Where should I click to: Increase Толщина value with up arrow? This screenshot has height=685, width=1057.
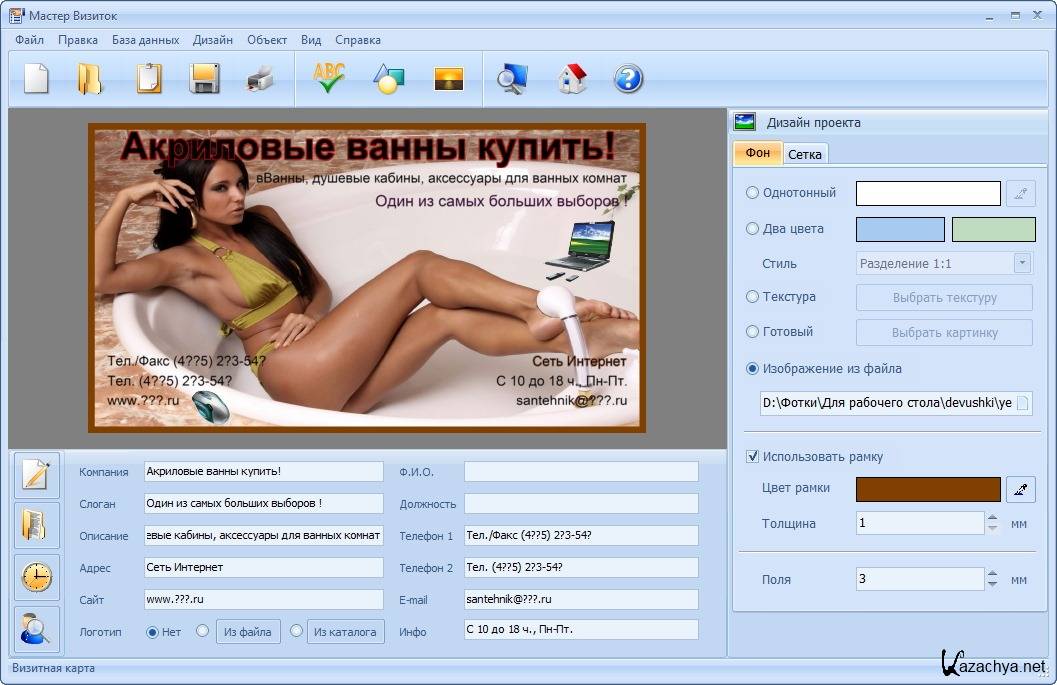pyautogui.click(x=992, y=518)
